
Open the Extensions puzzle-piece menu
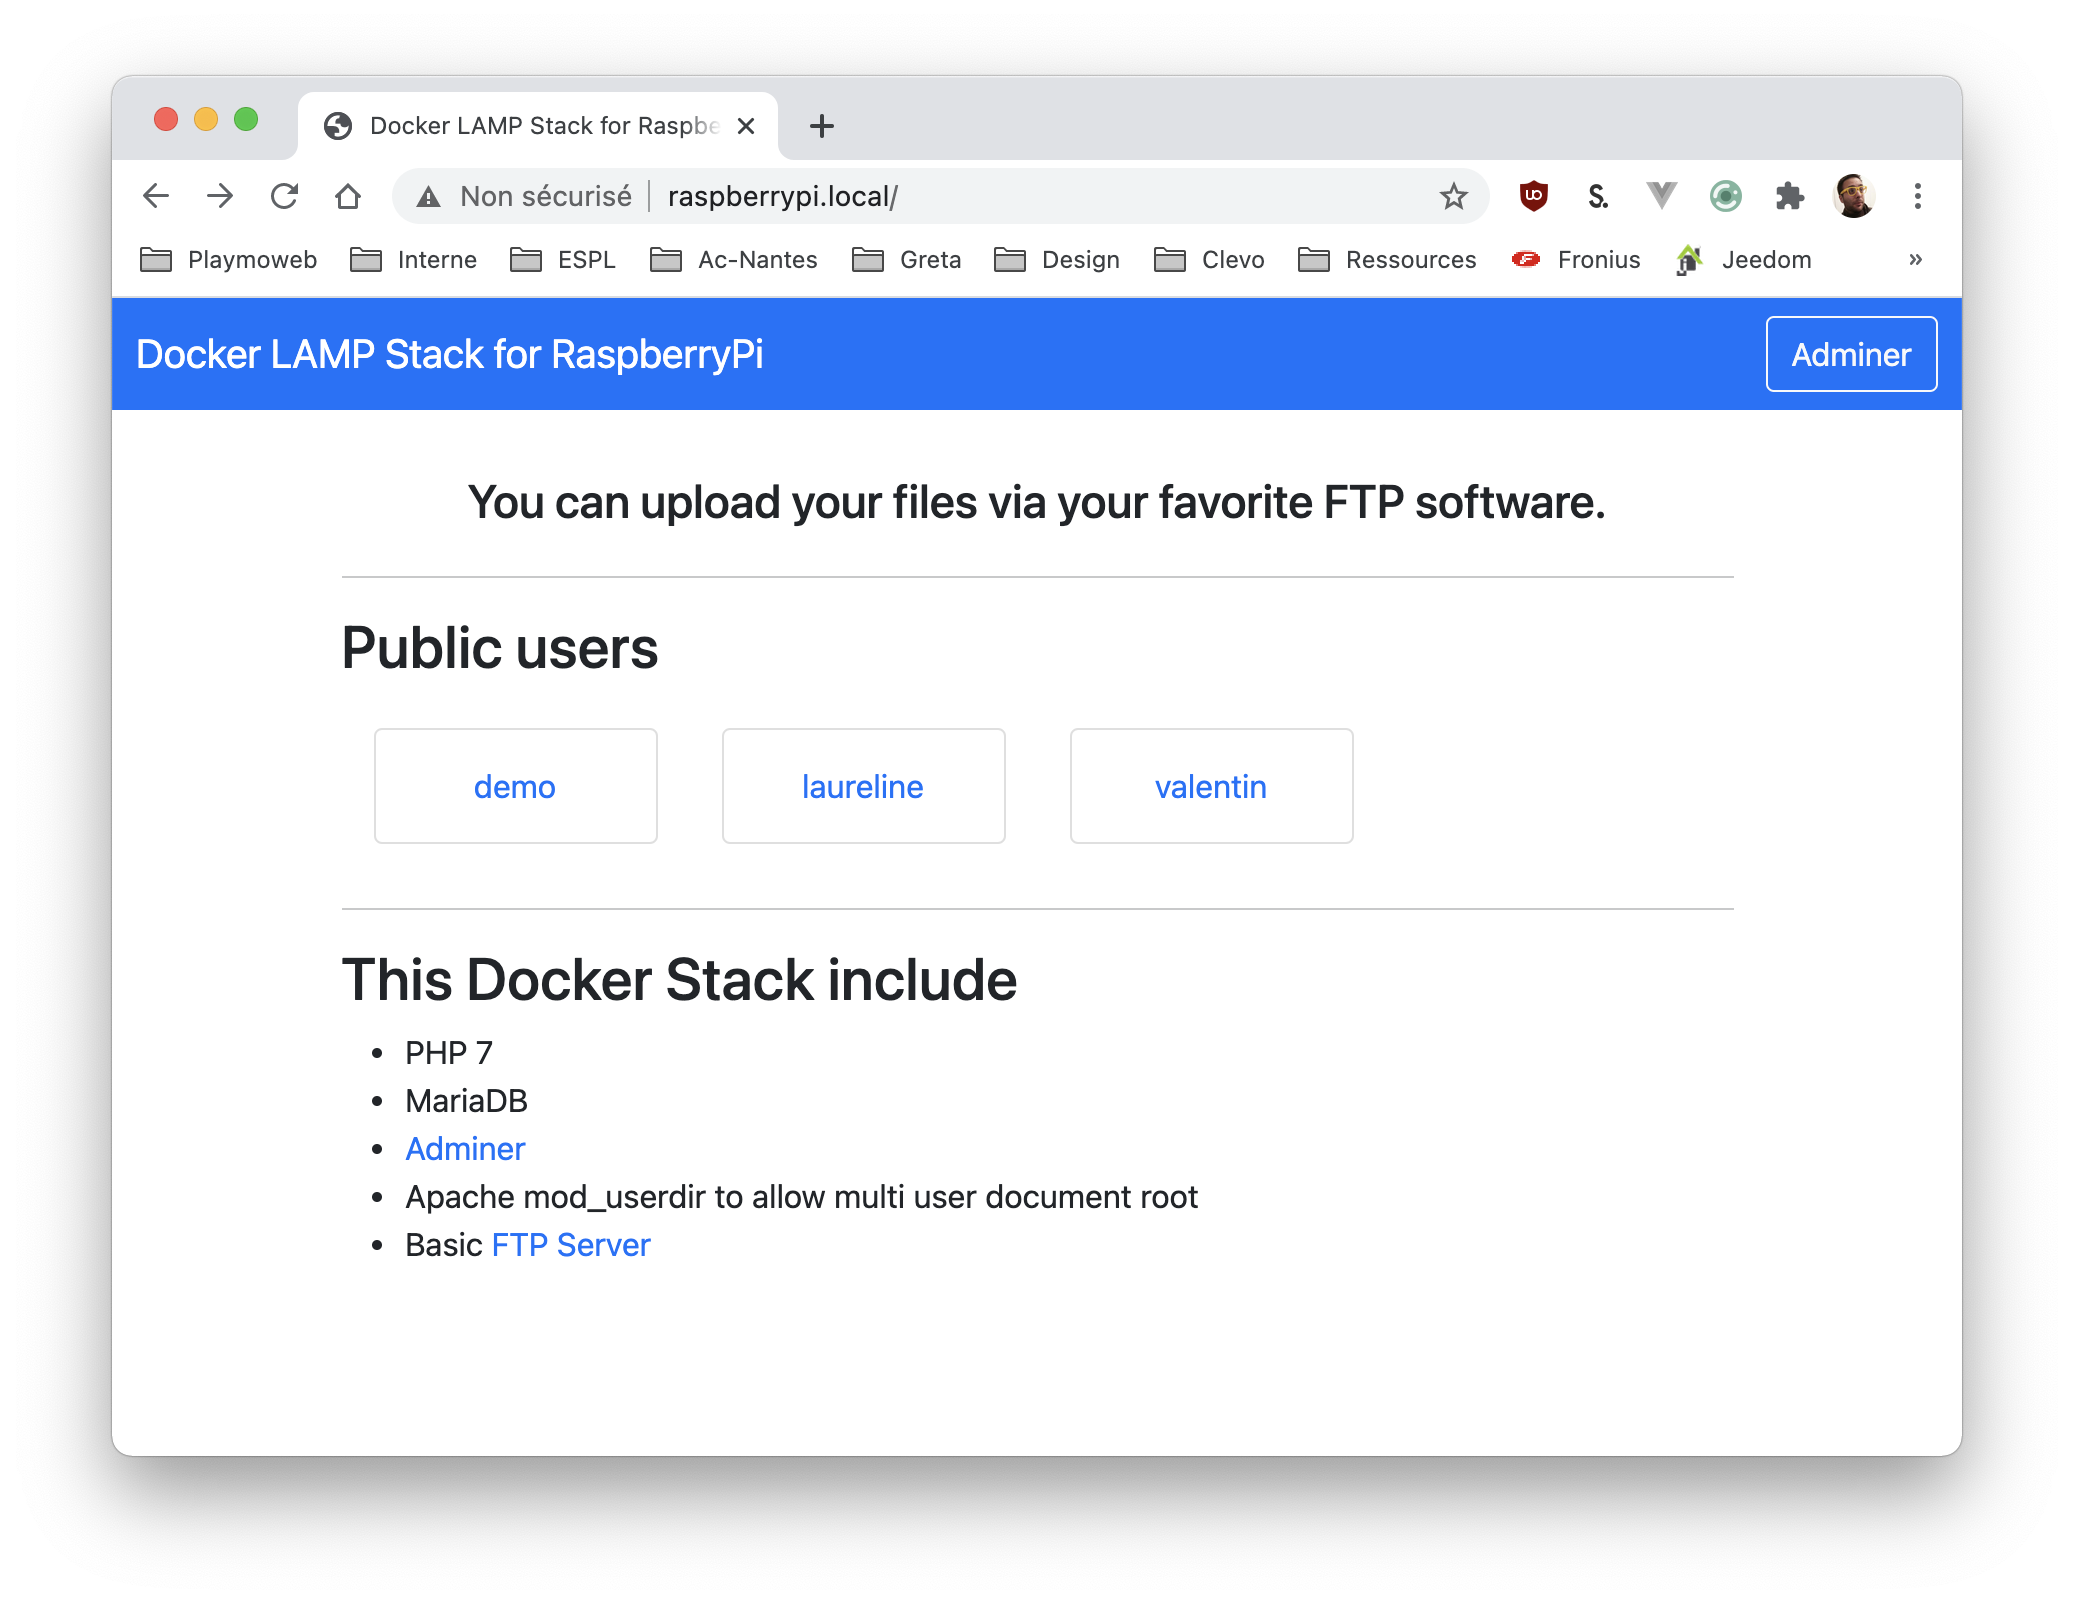[x=1789, y=196]
